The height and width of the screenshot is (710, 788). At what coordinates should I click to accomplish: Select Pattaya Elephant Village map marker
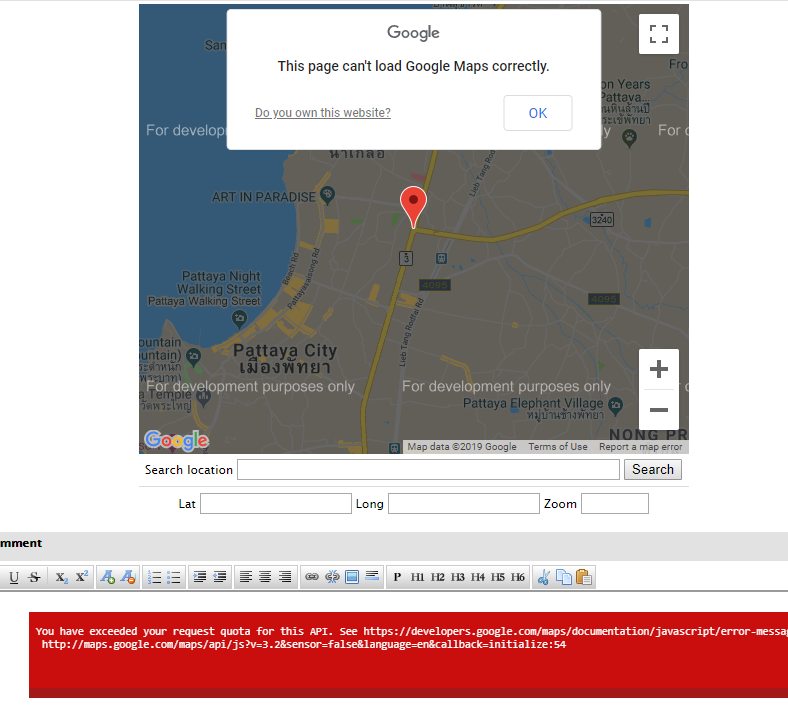(615, 405)
